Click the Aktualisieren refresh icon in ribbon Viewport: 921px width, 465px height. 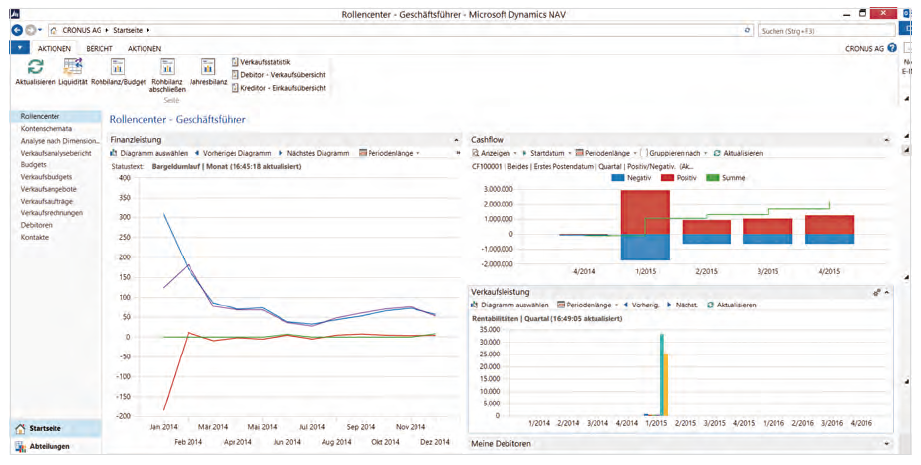[x=35, y=67]
